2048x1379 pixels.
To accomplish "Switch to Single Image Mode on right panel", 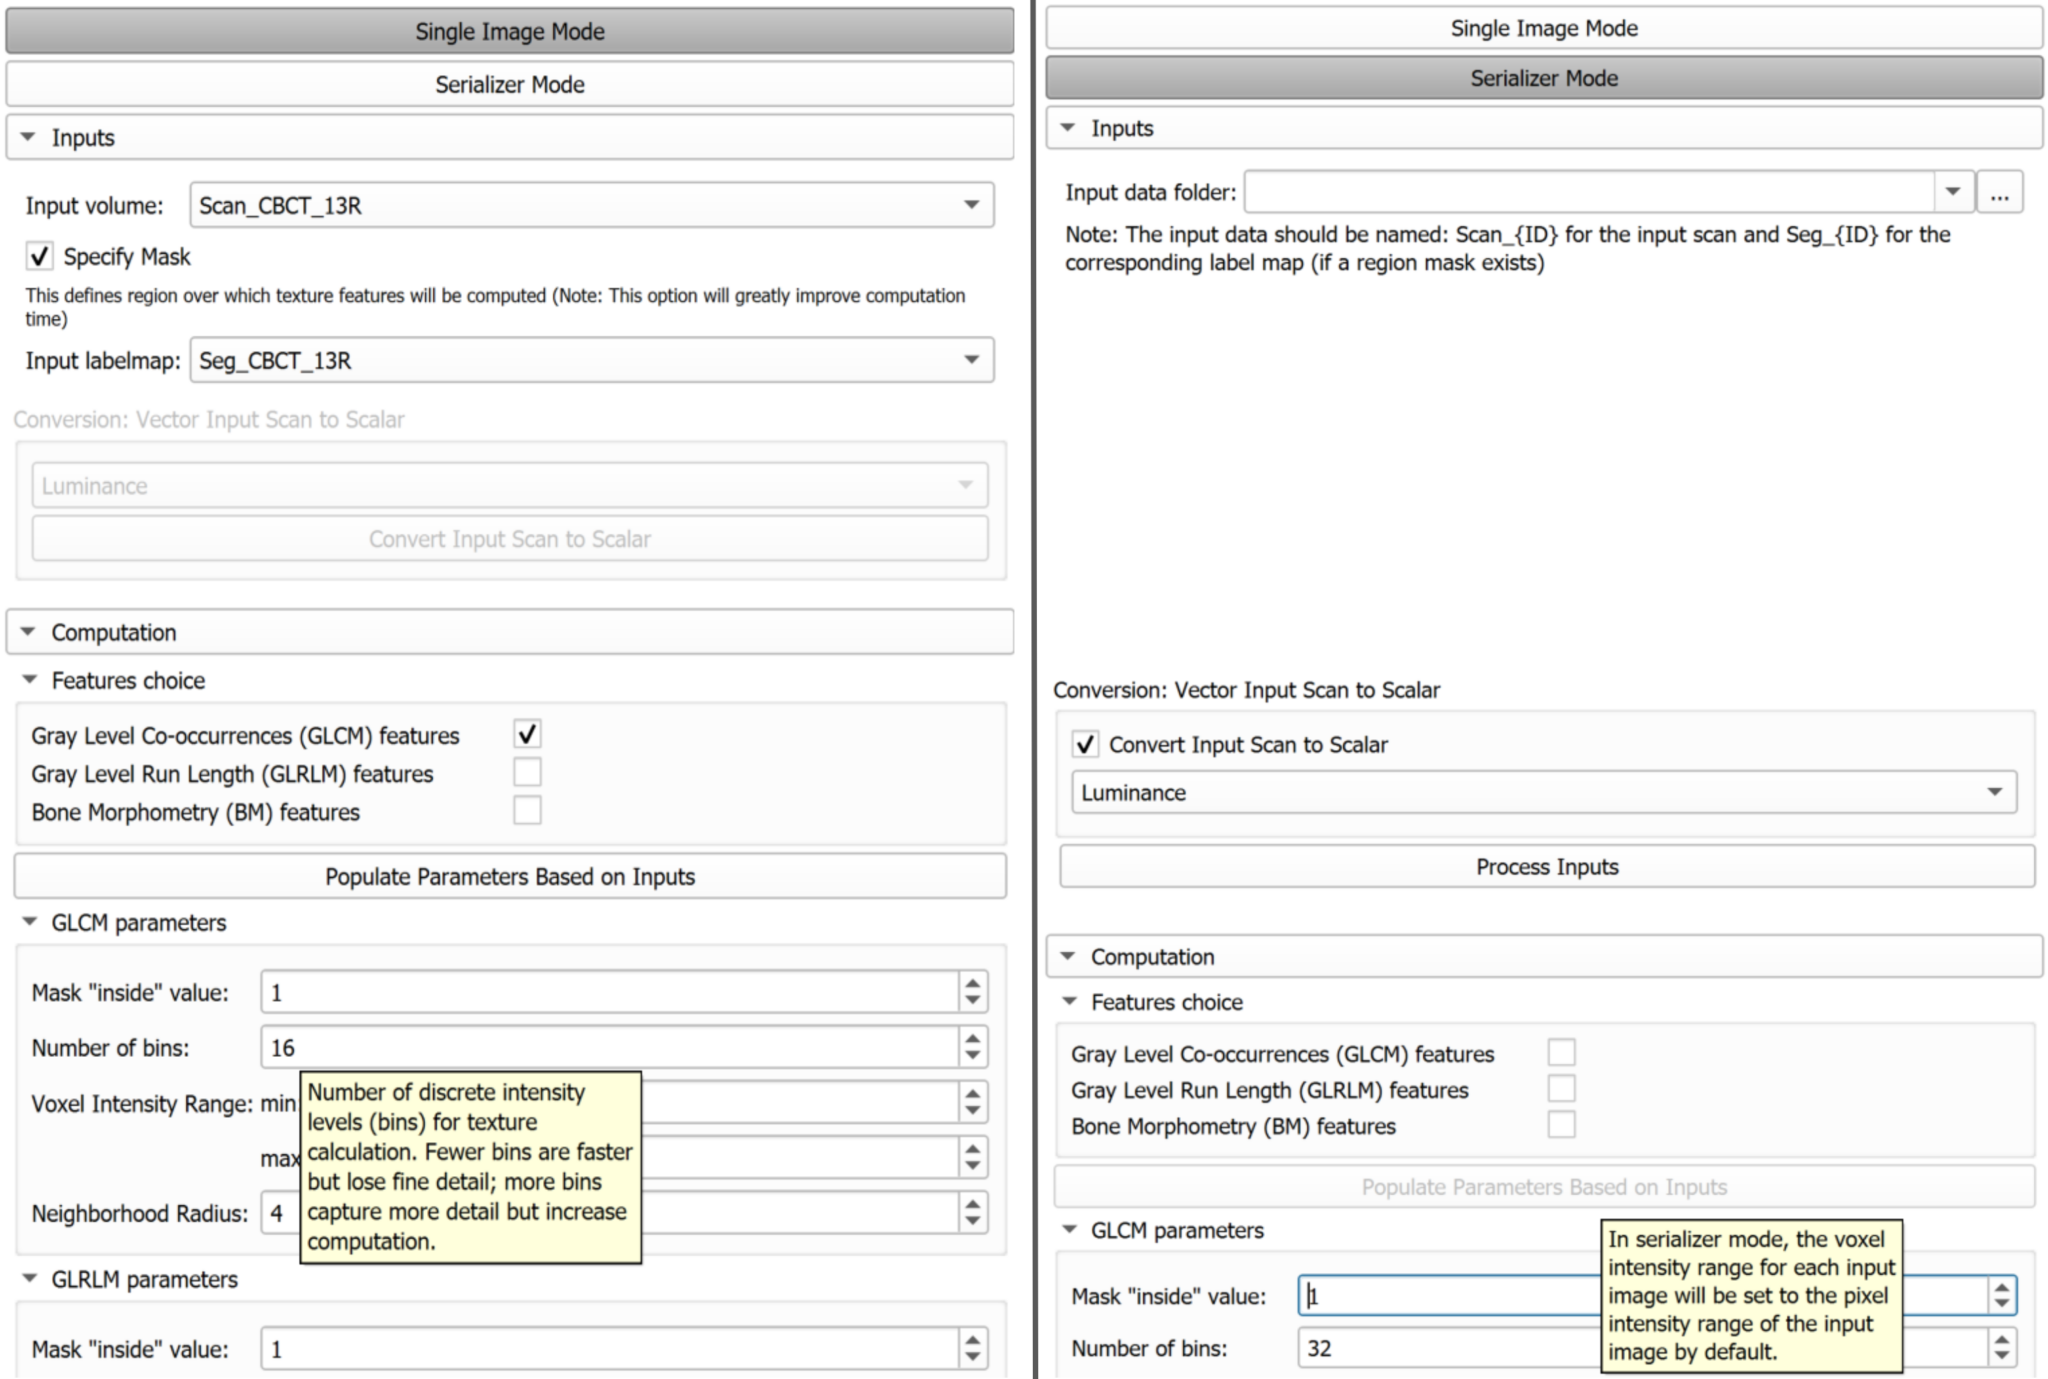I will tap(1543, 28).
